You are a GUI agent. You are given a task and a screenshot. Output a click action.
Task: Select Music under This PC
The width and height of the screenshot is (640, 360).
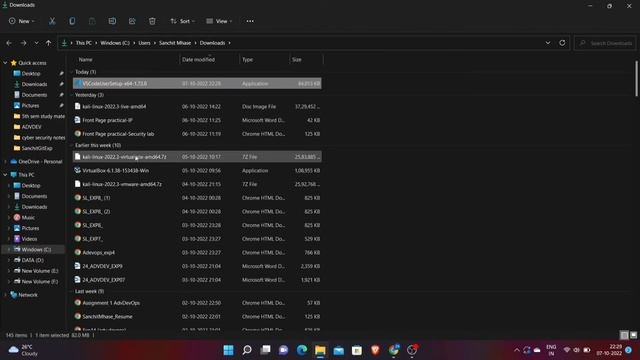pyautogui.click(x=28, y=218)
